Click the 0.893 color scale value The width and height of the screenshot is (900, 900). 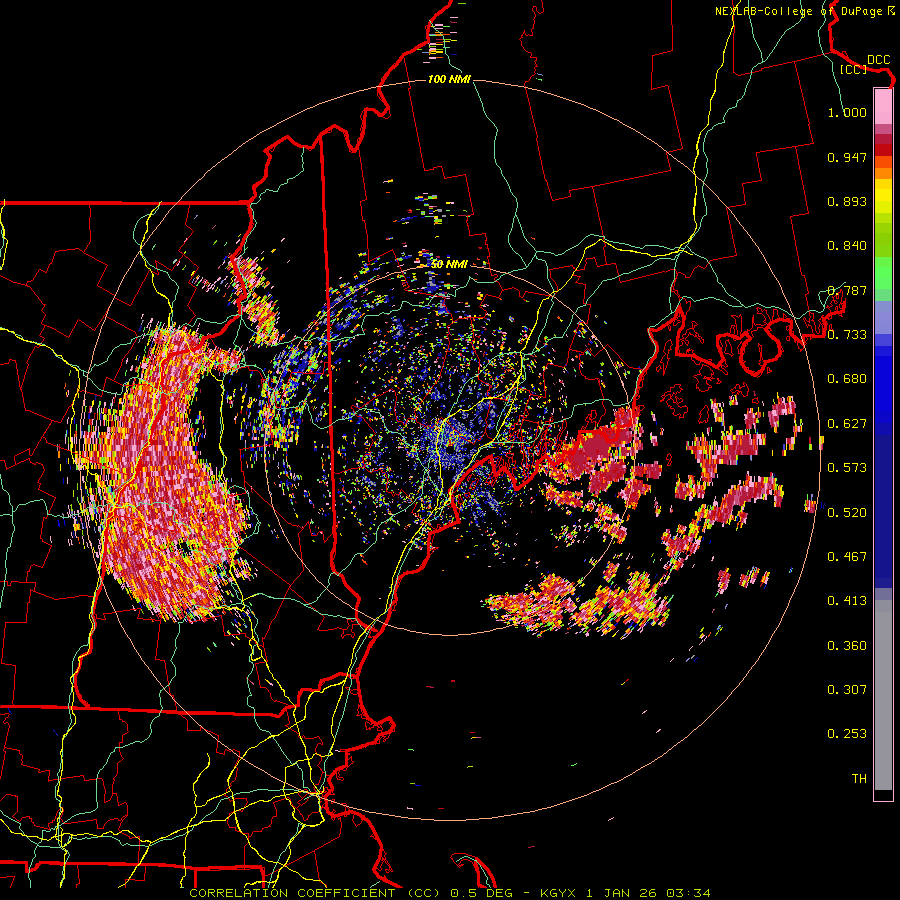tap(847, 201)
